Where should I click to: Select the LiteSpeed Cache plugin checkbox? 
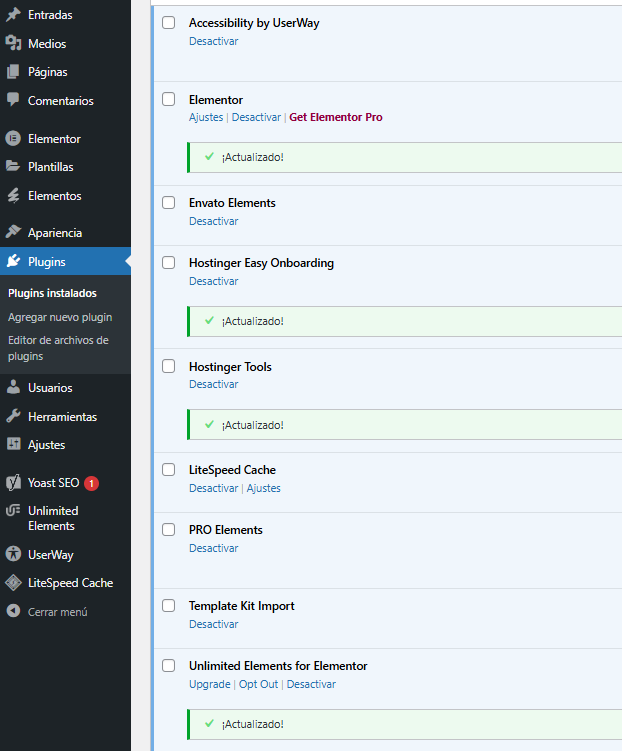pyautogui.click(x=169, y=469)
